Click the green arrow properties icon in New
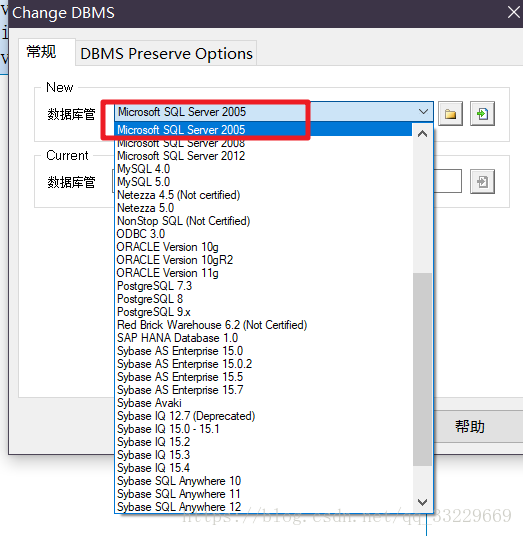 tap(482, 113)
